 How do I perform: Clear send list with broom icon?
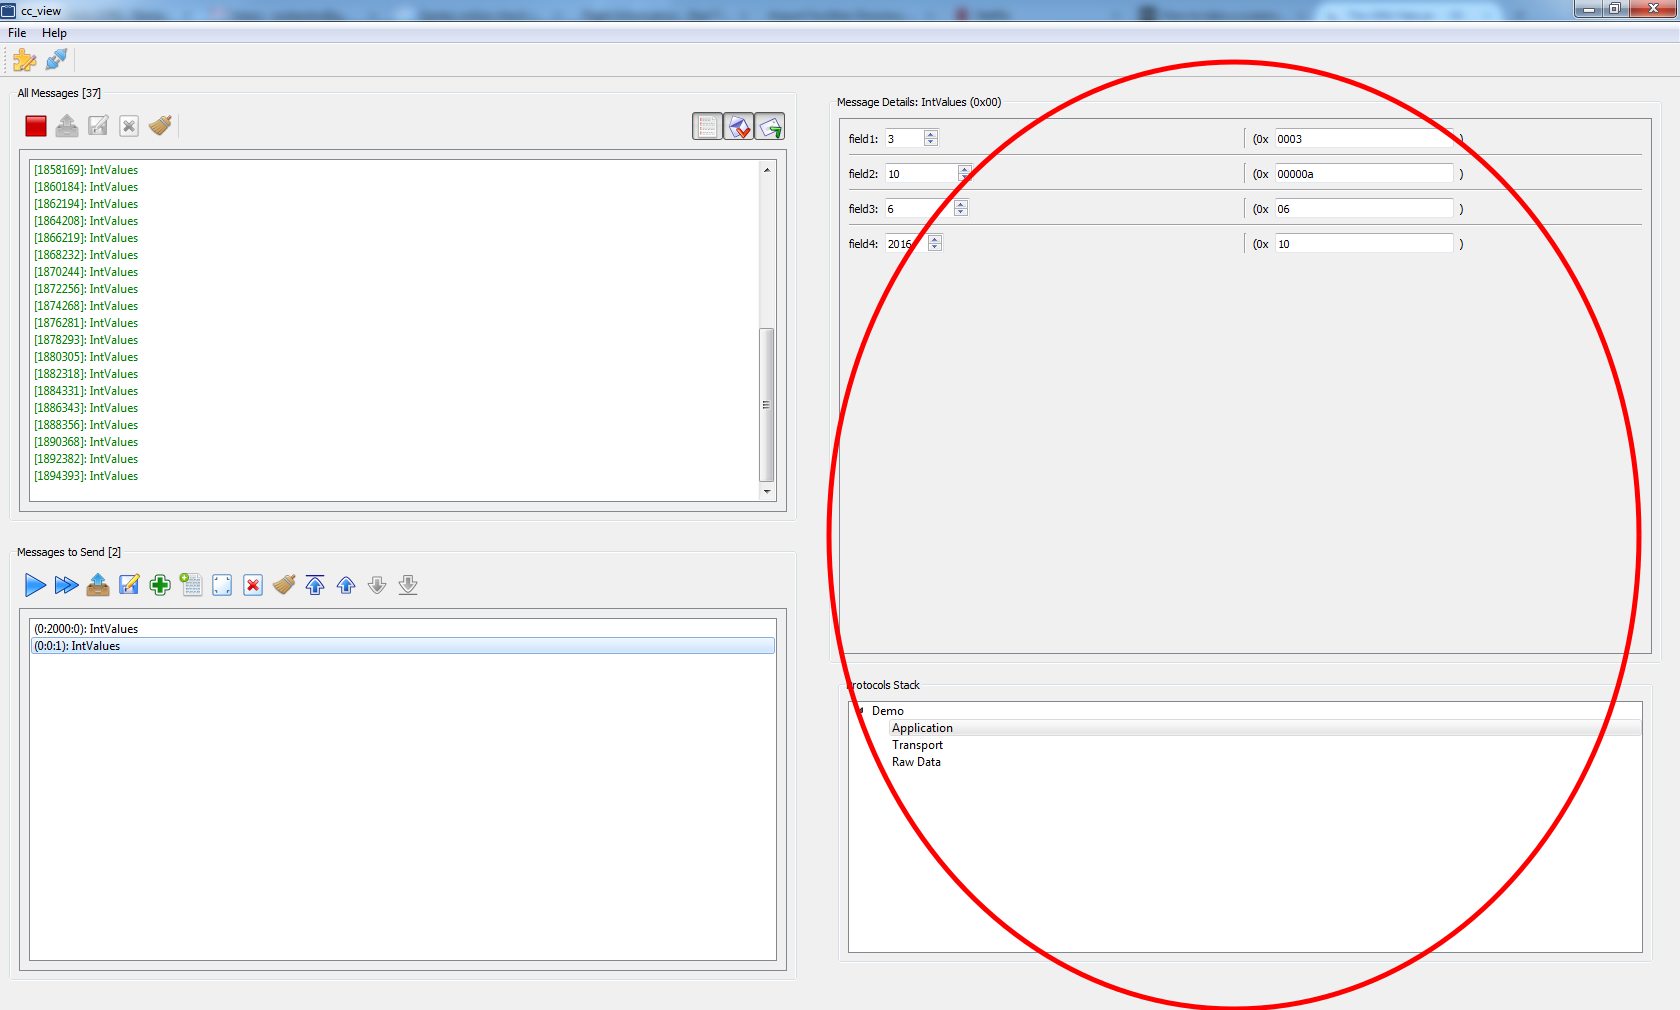pos(284,585)
